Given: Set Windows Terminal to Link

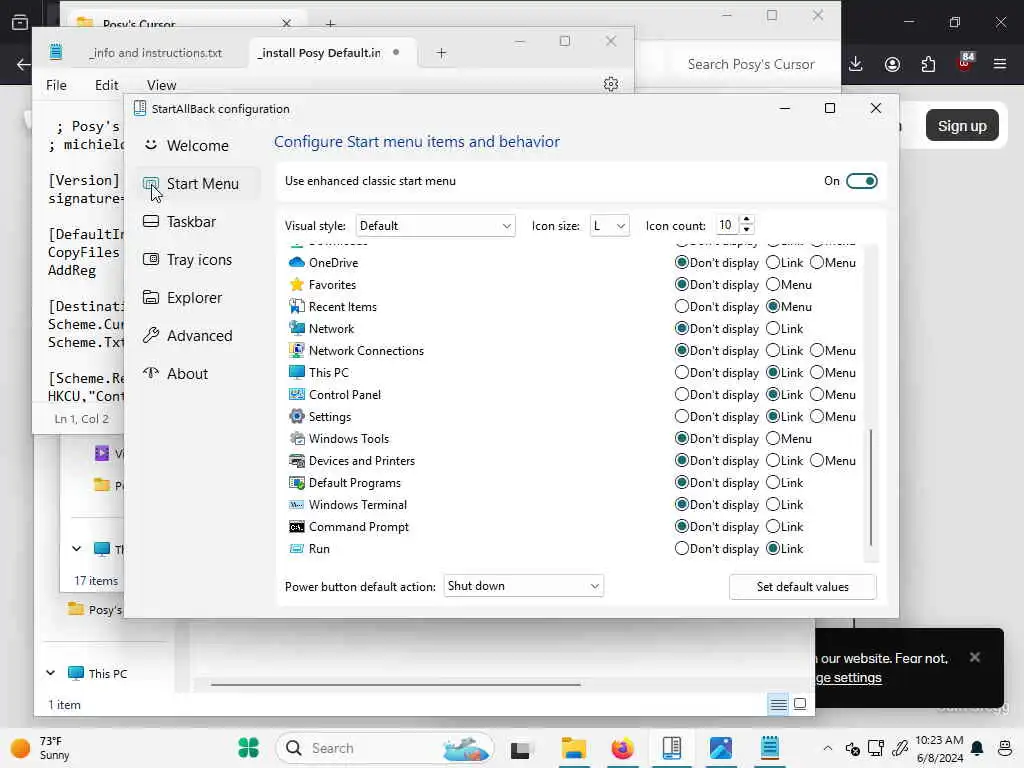Looking at the screenshot, I should pyautogui.click(x=773, y=505).
